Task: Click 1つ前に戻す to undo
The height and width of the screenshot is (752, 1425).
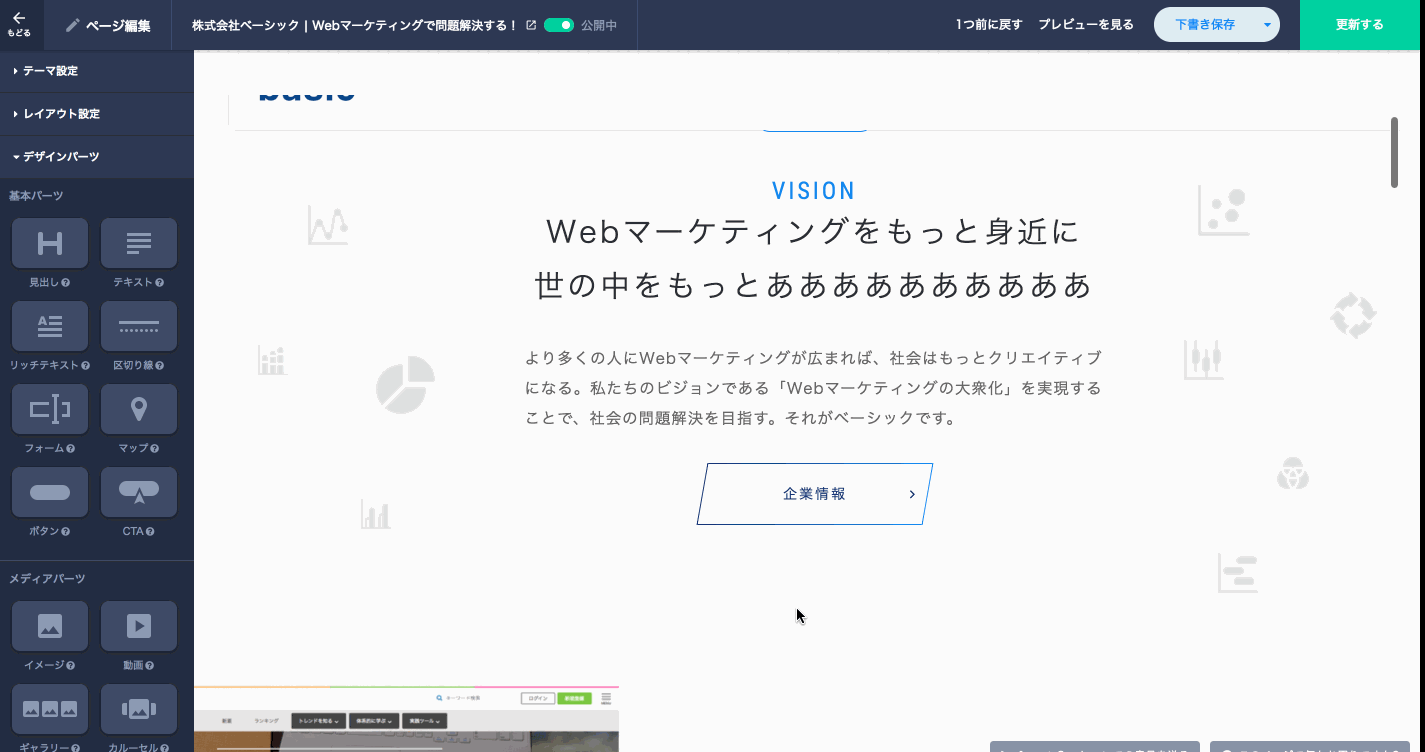Action: 989,25
